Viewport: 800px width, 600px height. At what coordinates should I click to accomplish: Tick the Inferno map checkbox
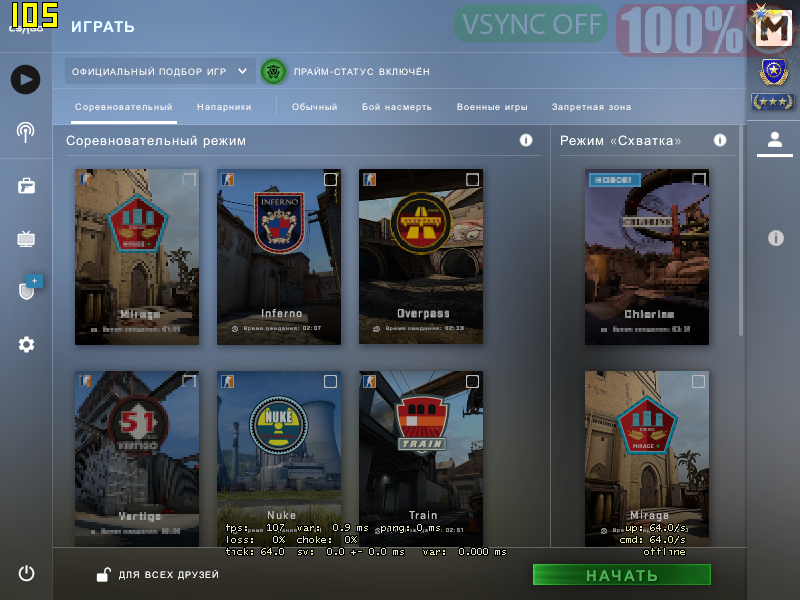330,180
